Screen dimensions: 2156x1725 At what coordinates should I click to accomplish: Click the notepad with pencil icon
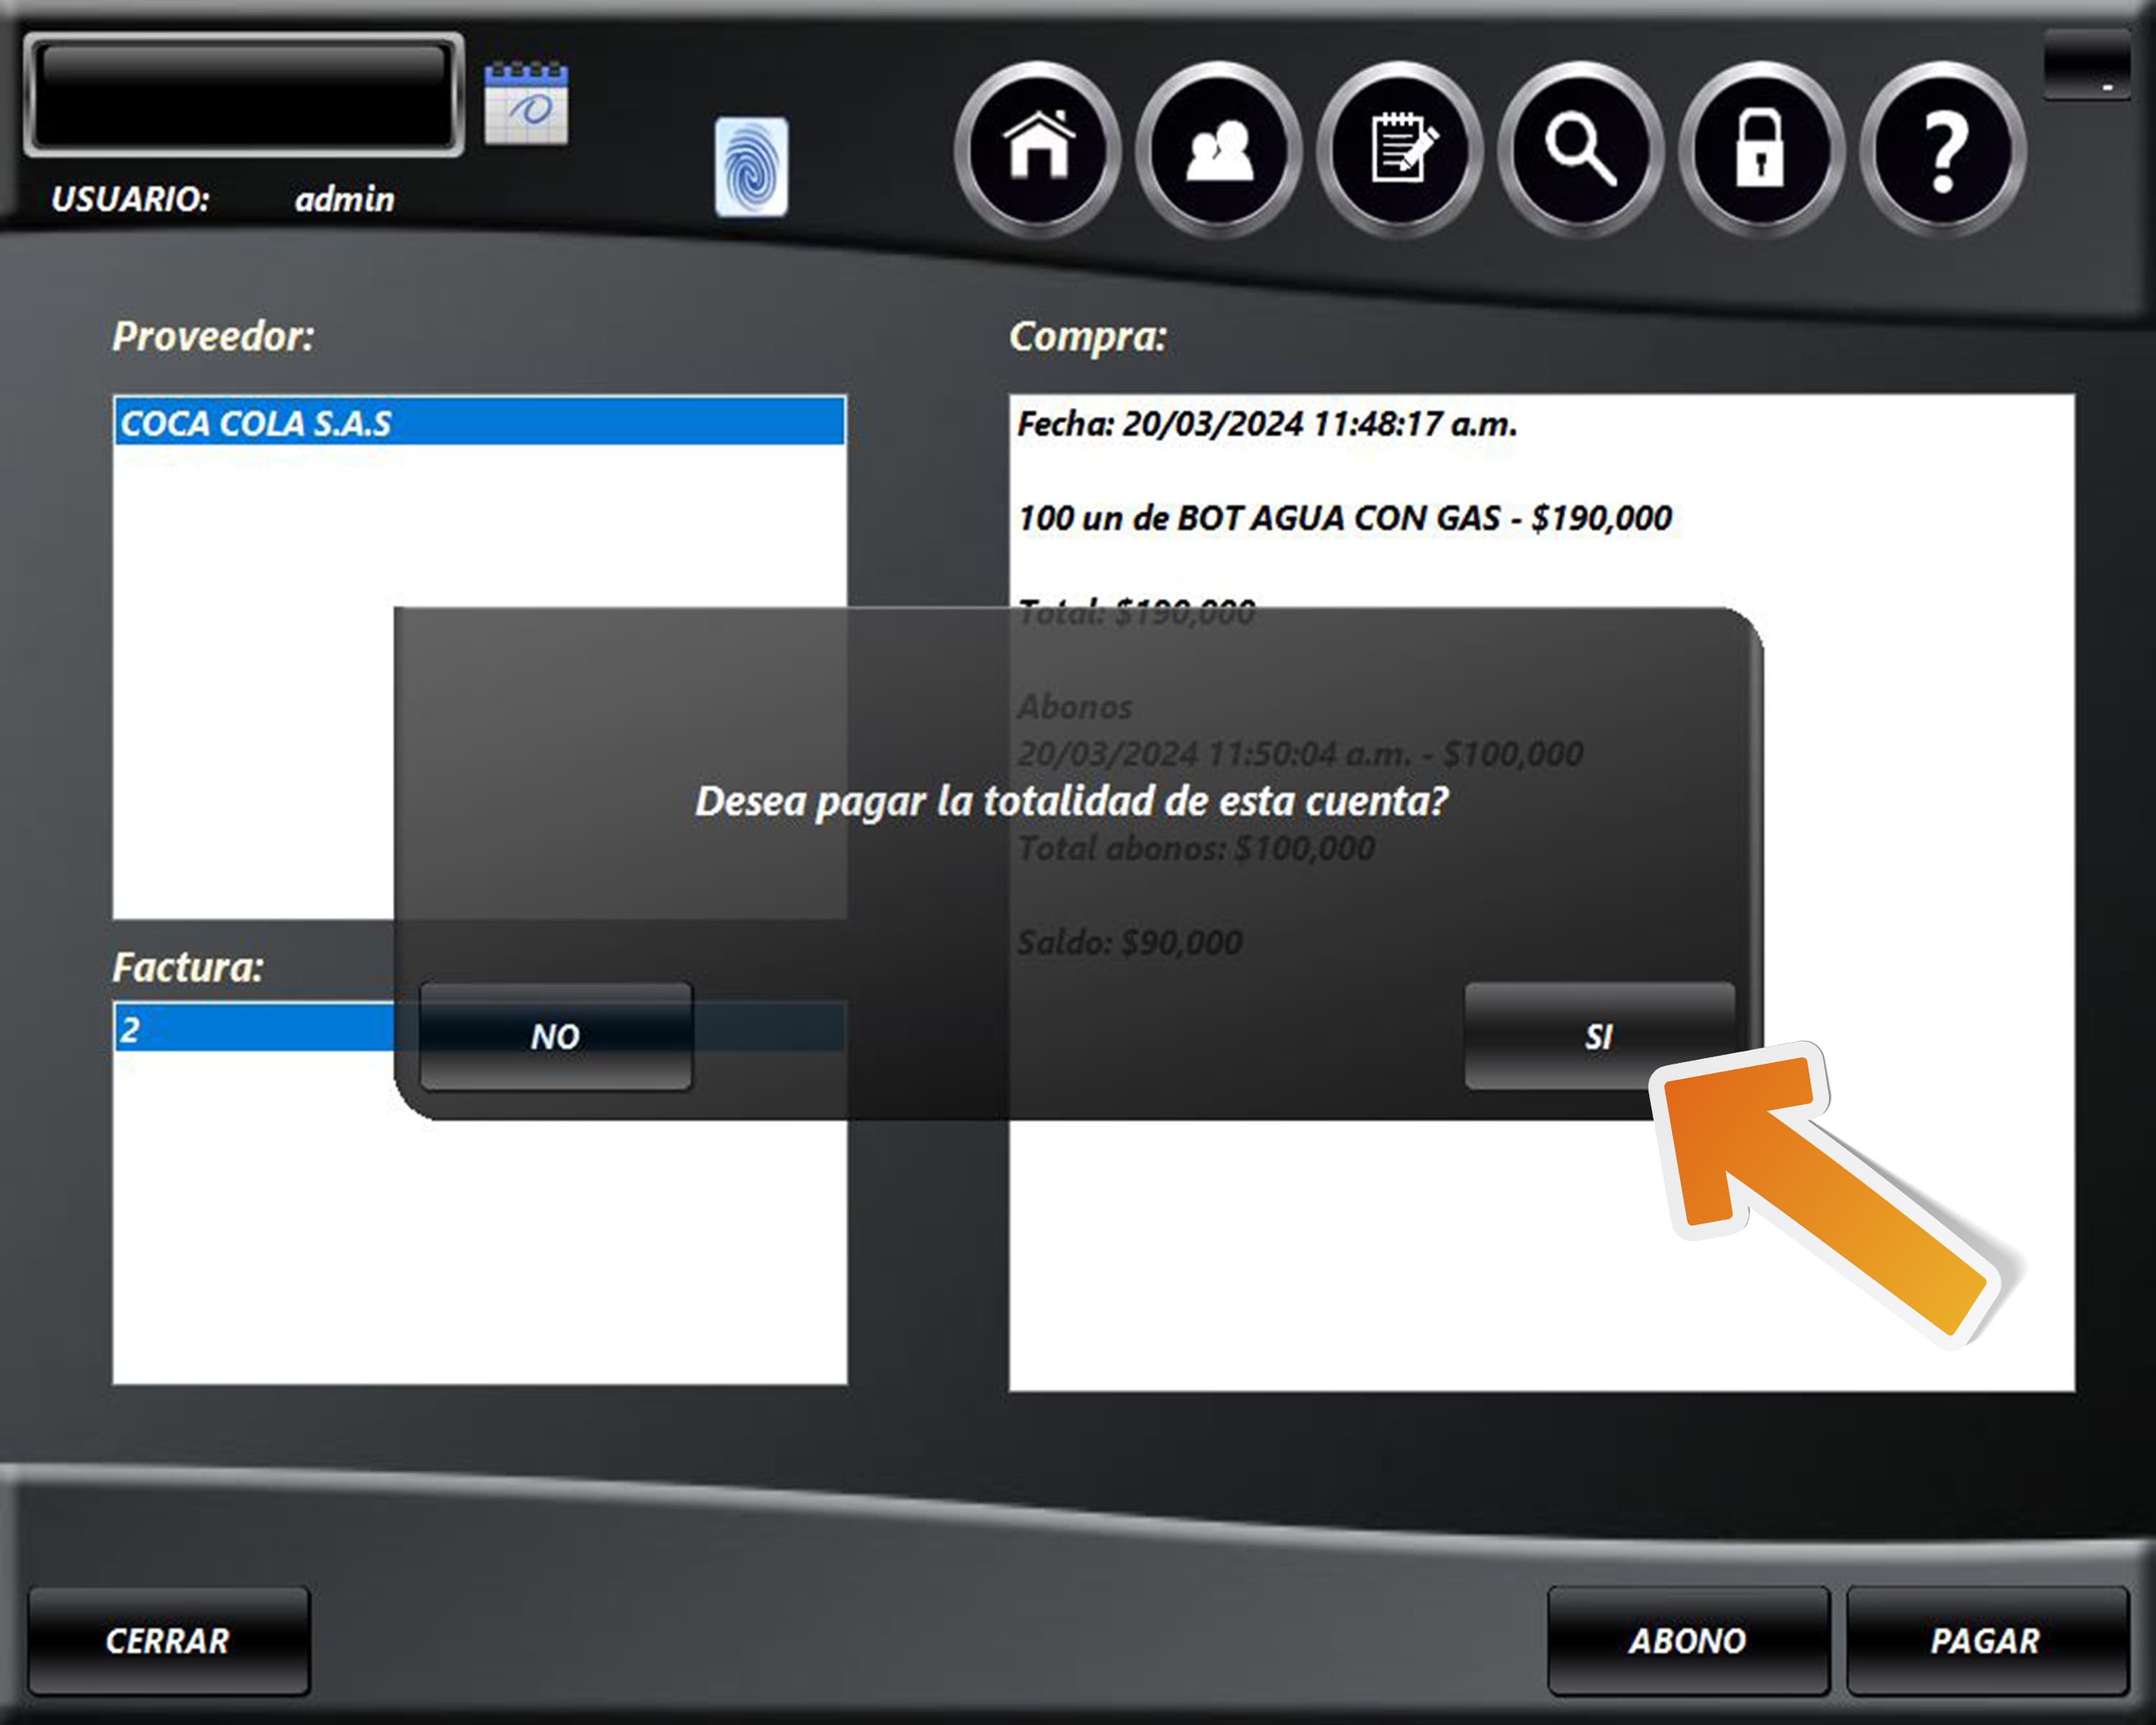coord(1400,150)
